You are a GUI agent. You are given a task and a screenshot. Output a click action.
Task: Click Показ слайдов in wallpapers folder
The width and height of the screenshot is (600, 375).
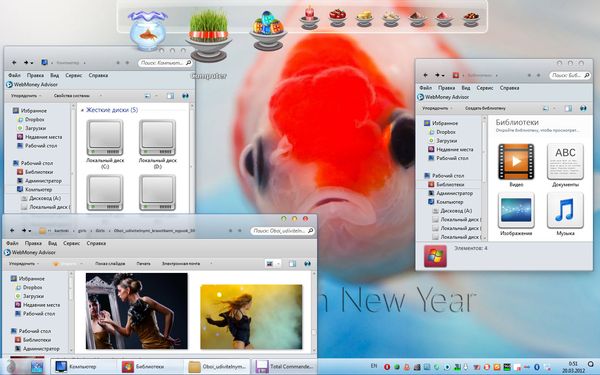(110, 264)
